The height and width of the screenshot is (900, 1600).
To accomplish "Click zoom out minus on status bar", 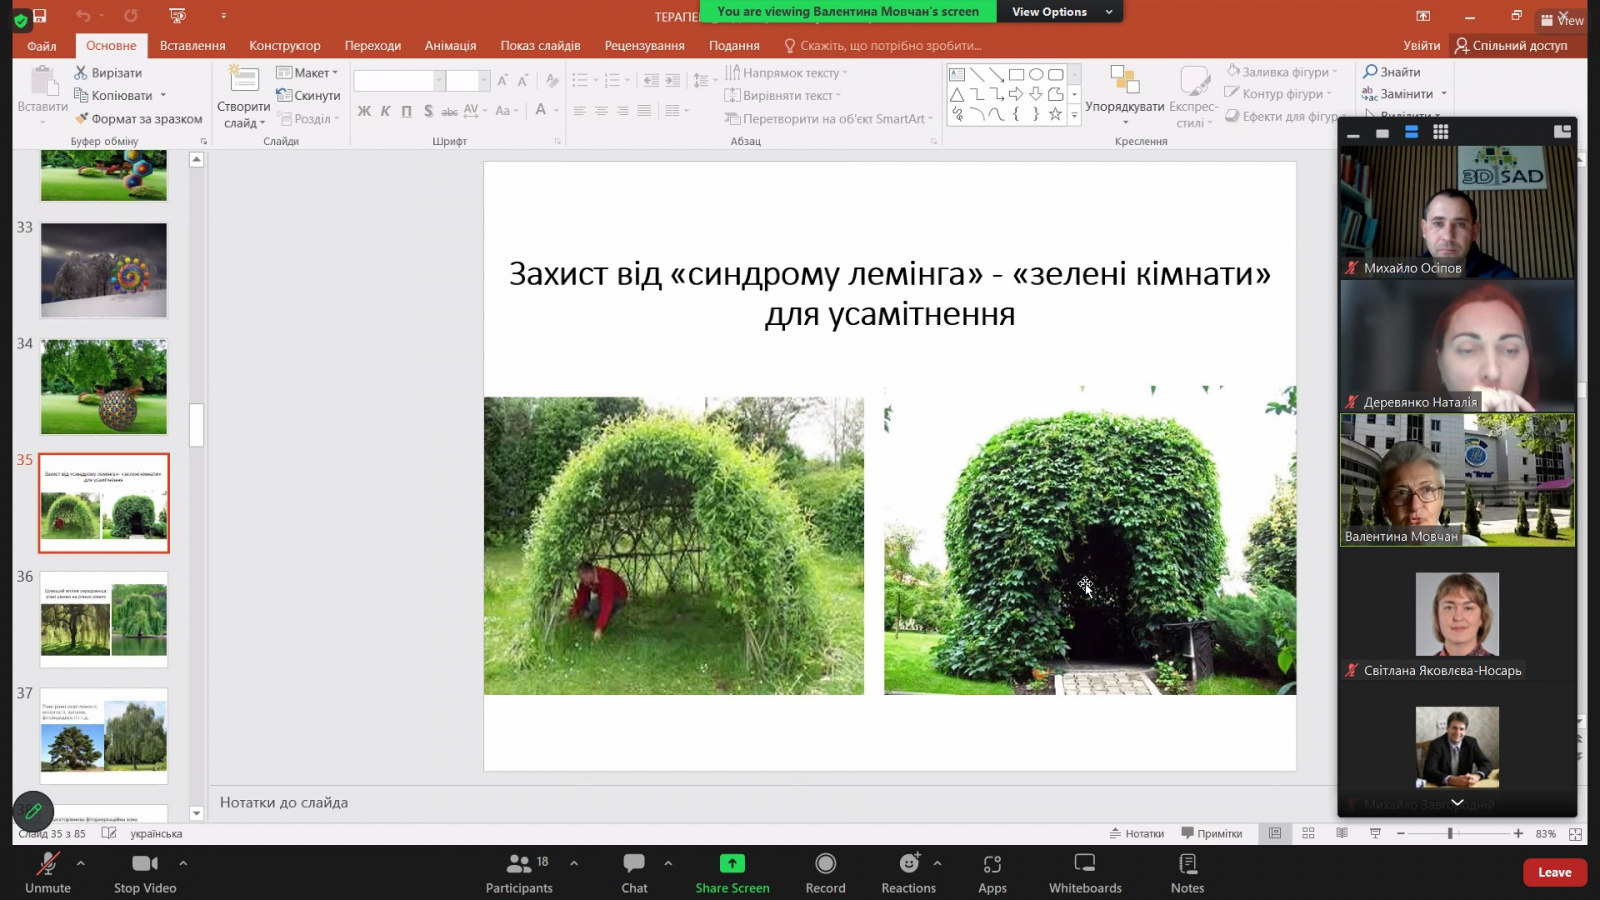I will [1401, 833].
